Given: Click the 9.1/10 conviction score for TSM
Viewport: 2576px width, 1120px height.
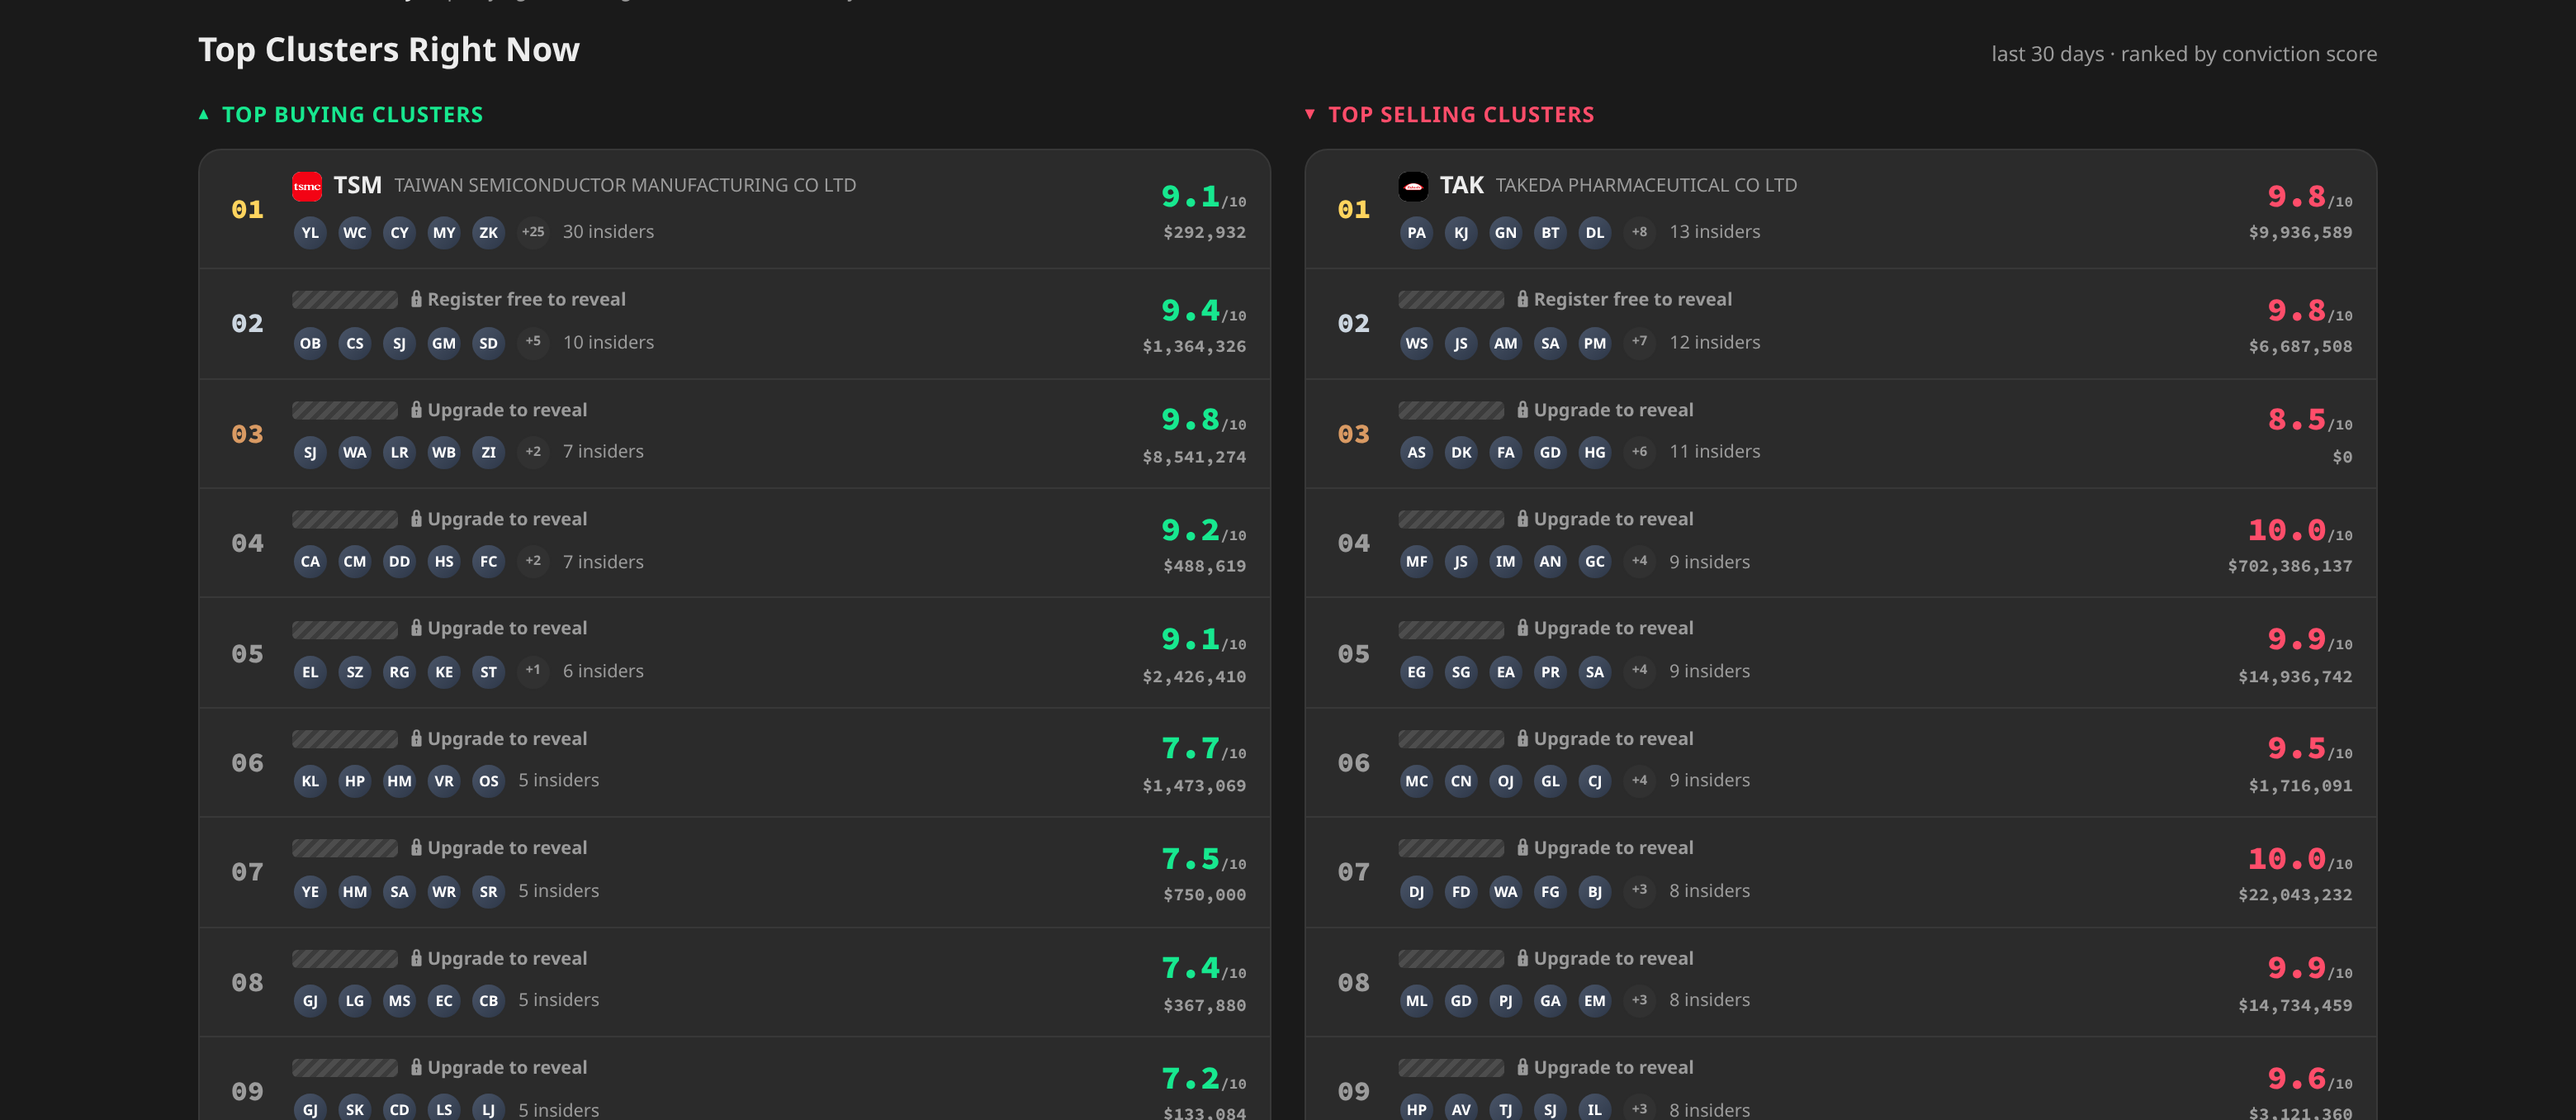Looking at the screenshot, I should point(1203,197).
